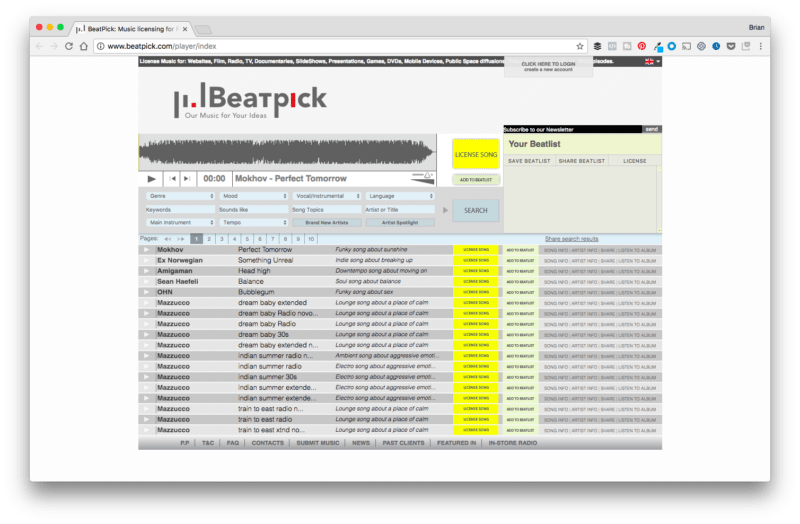Open the CONTACTS footer link

(267, 443)
